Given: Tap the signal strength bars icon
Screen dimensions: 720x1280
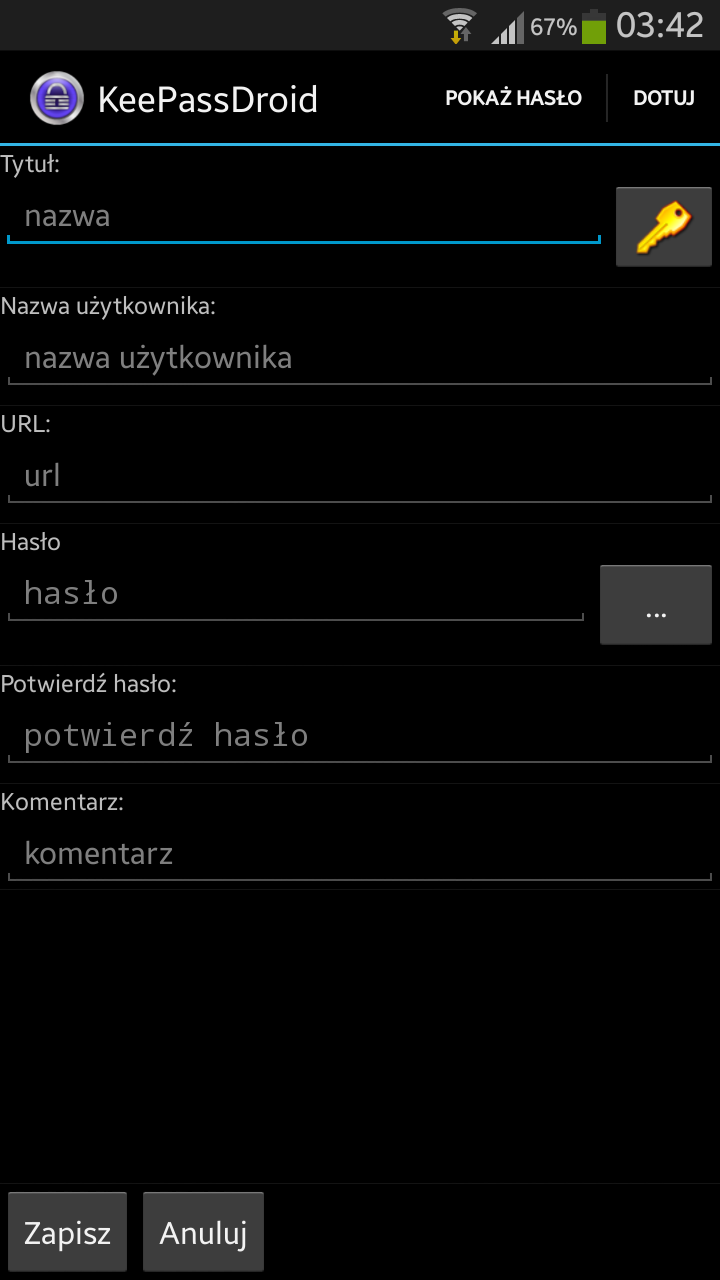Looking at the screenshot, I should (x=508, y=28).
